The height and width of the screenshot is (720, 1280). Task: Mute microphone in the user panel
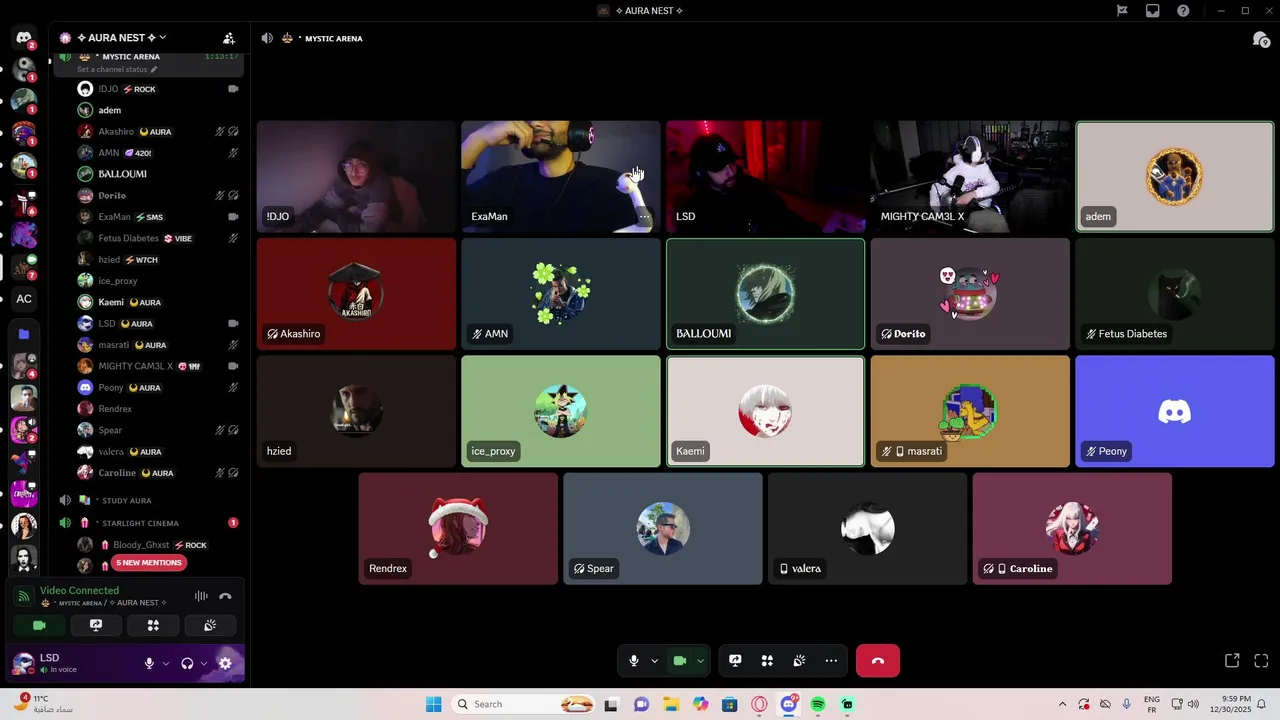(149, 663)
